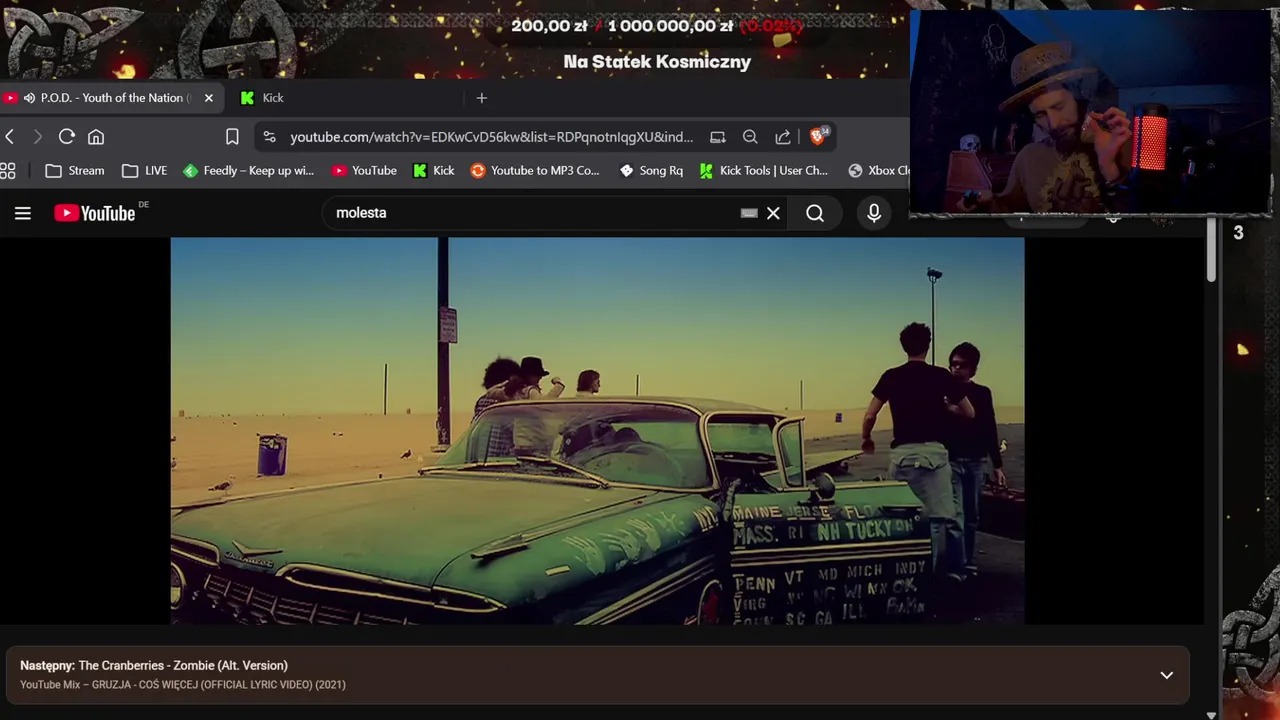Click the YouTube Mix GRUZJA playlist title

(183, 685)
